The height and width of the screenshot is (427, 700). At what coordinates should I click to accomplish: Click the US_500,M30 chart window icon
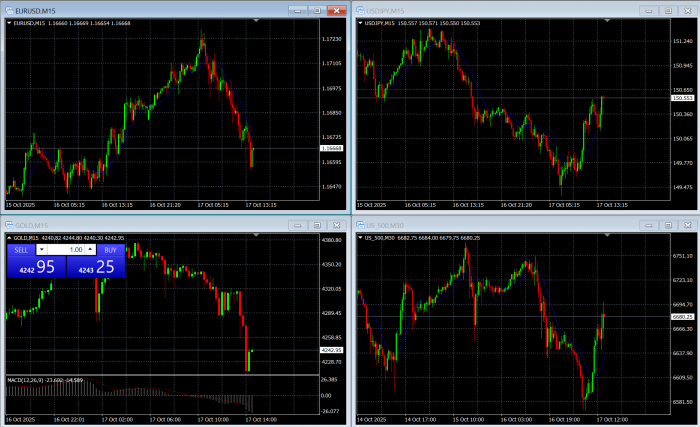point(361,225)
